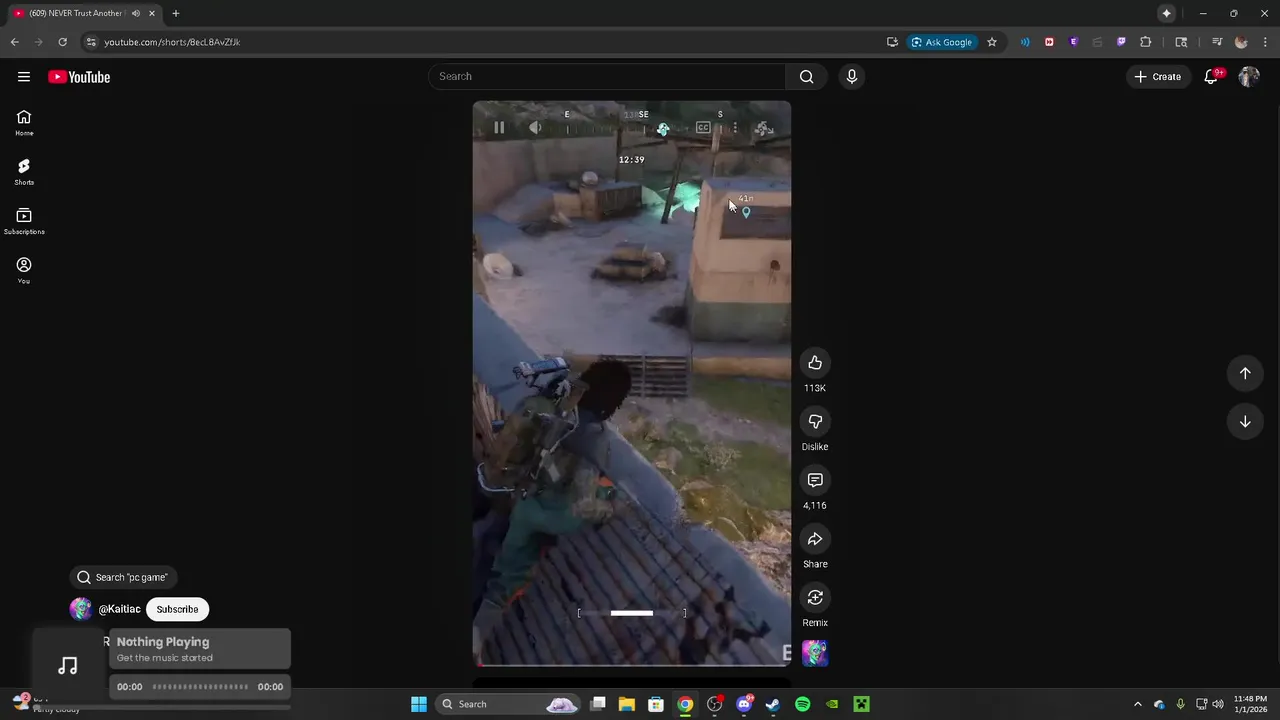Open YouTube notifications bell
The image size is (1280, 720).
pos(1211,77)
